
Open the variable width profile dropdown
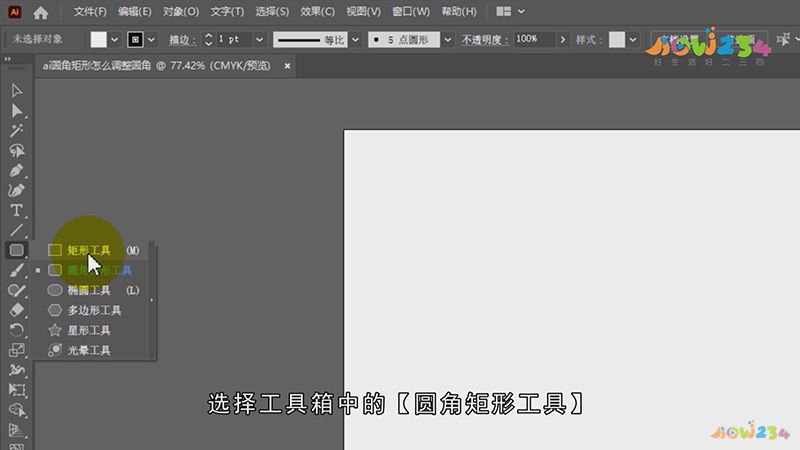point(356,39)
